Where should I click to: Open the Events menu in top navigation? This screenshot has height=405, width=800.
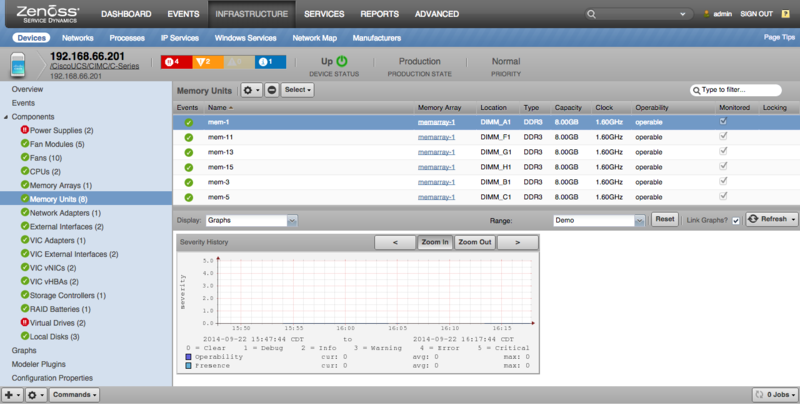183,14
